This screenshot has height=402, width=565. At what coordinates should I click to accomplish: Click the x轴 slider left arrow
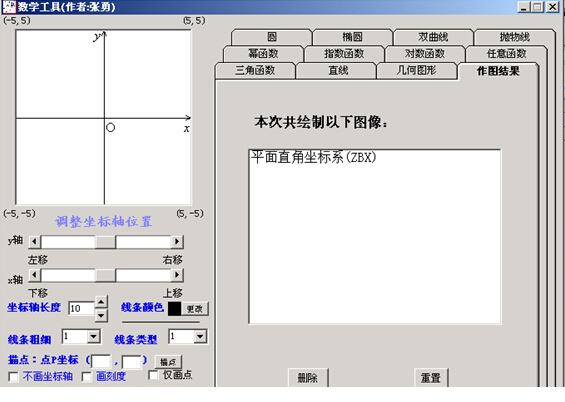[35, 275]
